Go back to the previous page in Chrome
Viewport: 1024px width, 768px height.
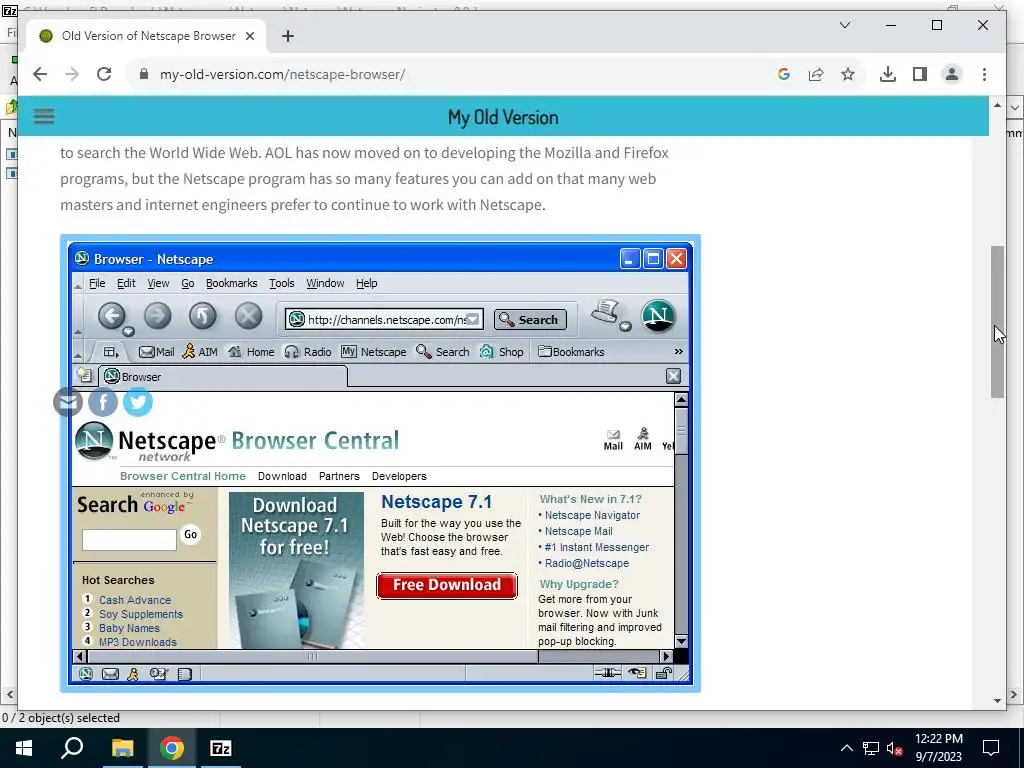[x=40, y=74]
